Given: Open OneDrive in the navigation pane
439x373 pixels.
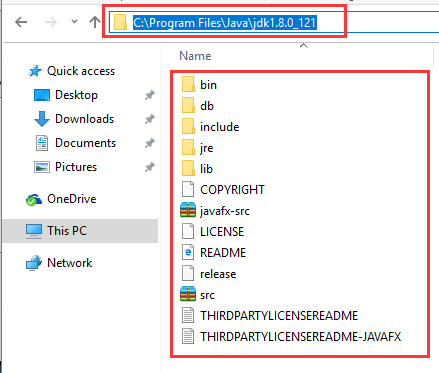Looking at the screenshot, I should click(72, 199).
